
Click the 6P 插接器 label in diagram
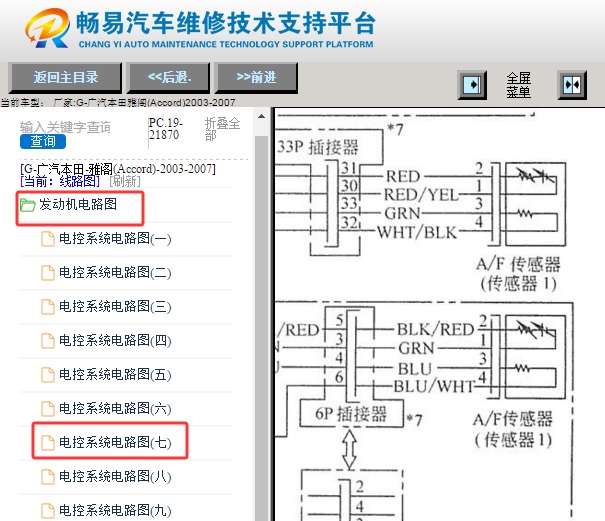351,414
